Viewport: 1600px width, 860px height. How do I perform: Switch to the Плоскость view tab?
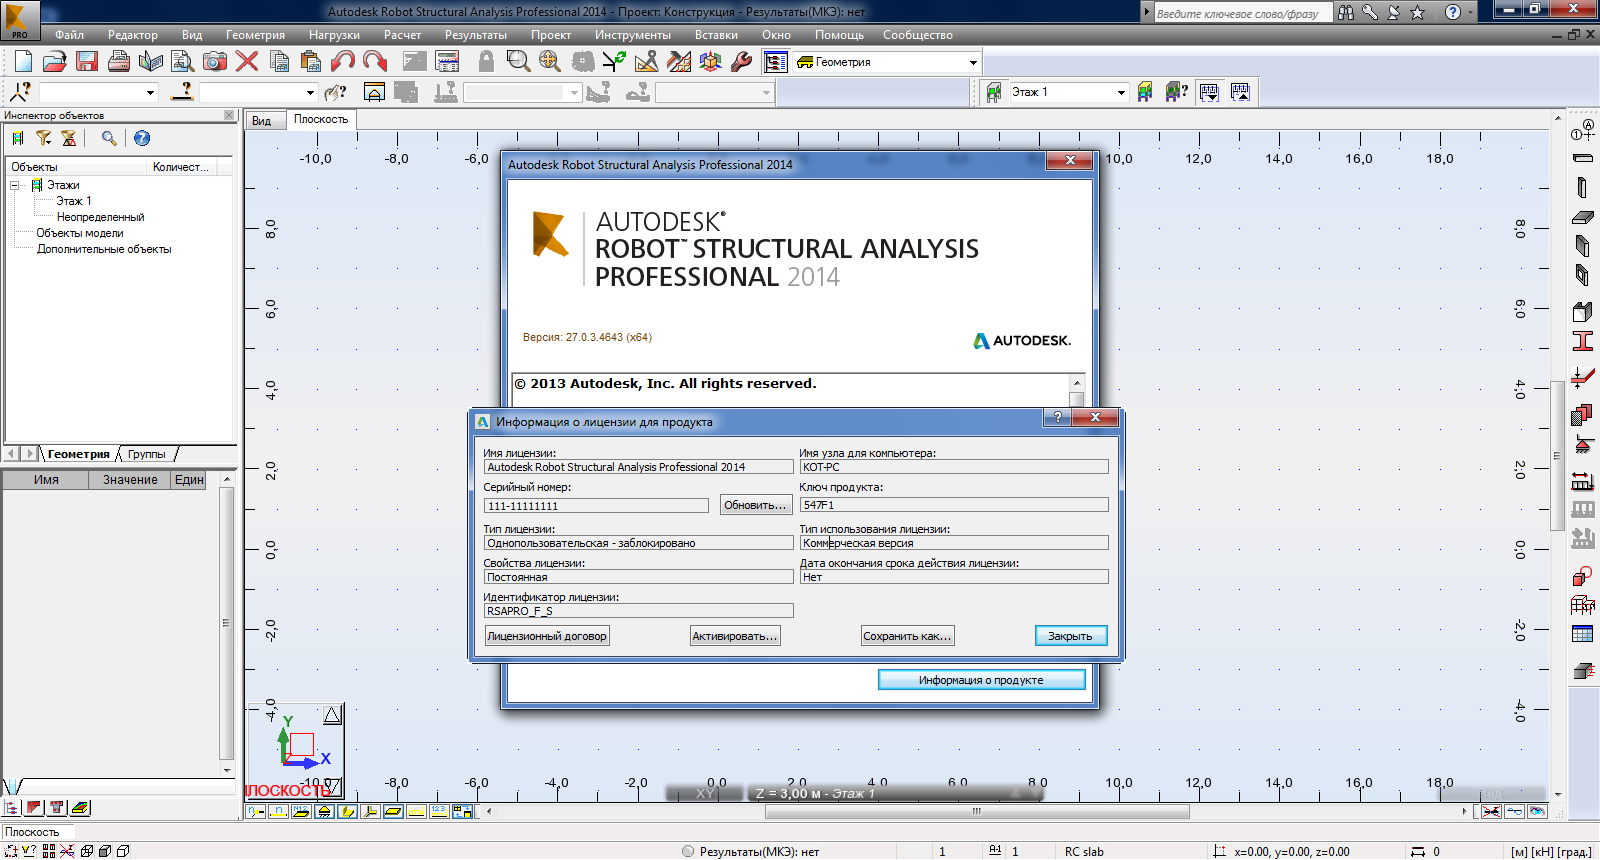[321, 119]
